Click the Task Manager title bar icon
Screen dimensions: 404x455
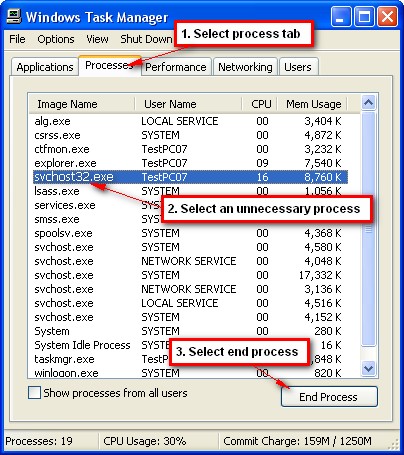tap(14, 16)
